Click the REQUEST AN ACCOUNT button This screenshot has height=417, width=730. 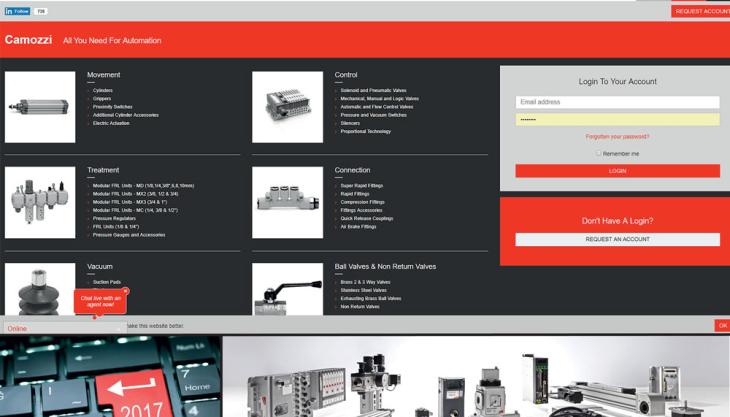click(617, 239)
